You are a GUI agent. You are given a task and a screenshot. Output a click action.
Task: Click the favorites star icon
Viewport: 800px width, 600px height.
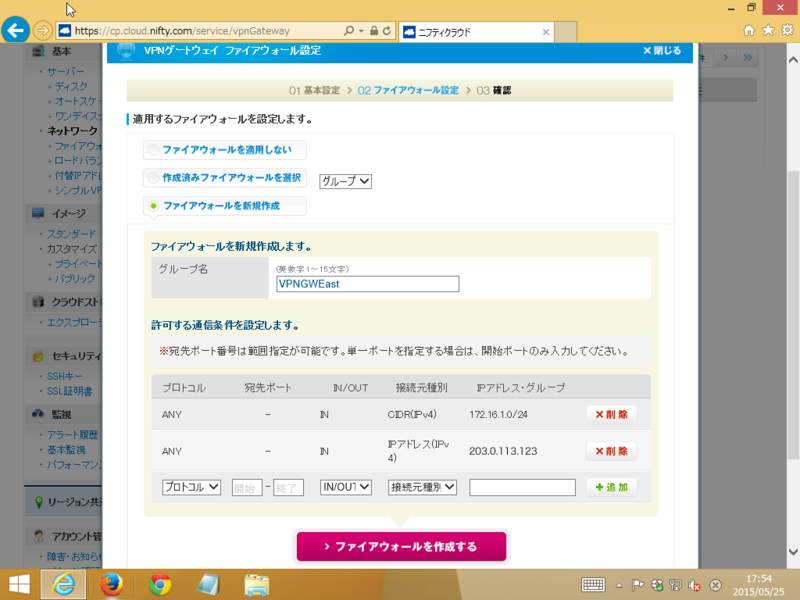pyautogui.click(x=768, y=30)
